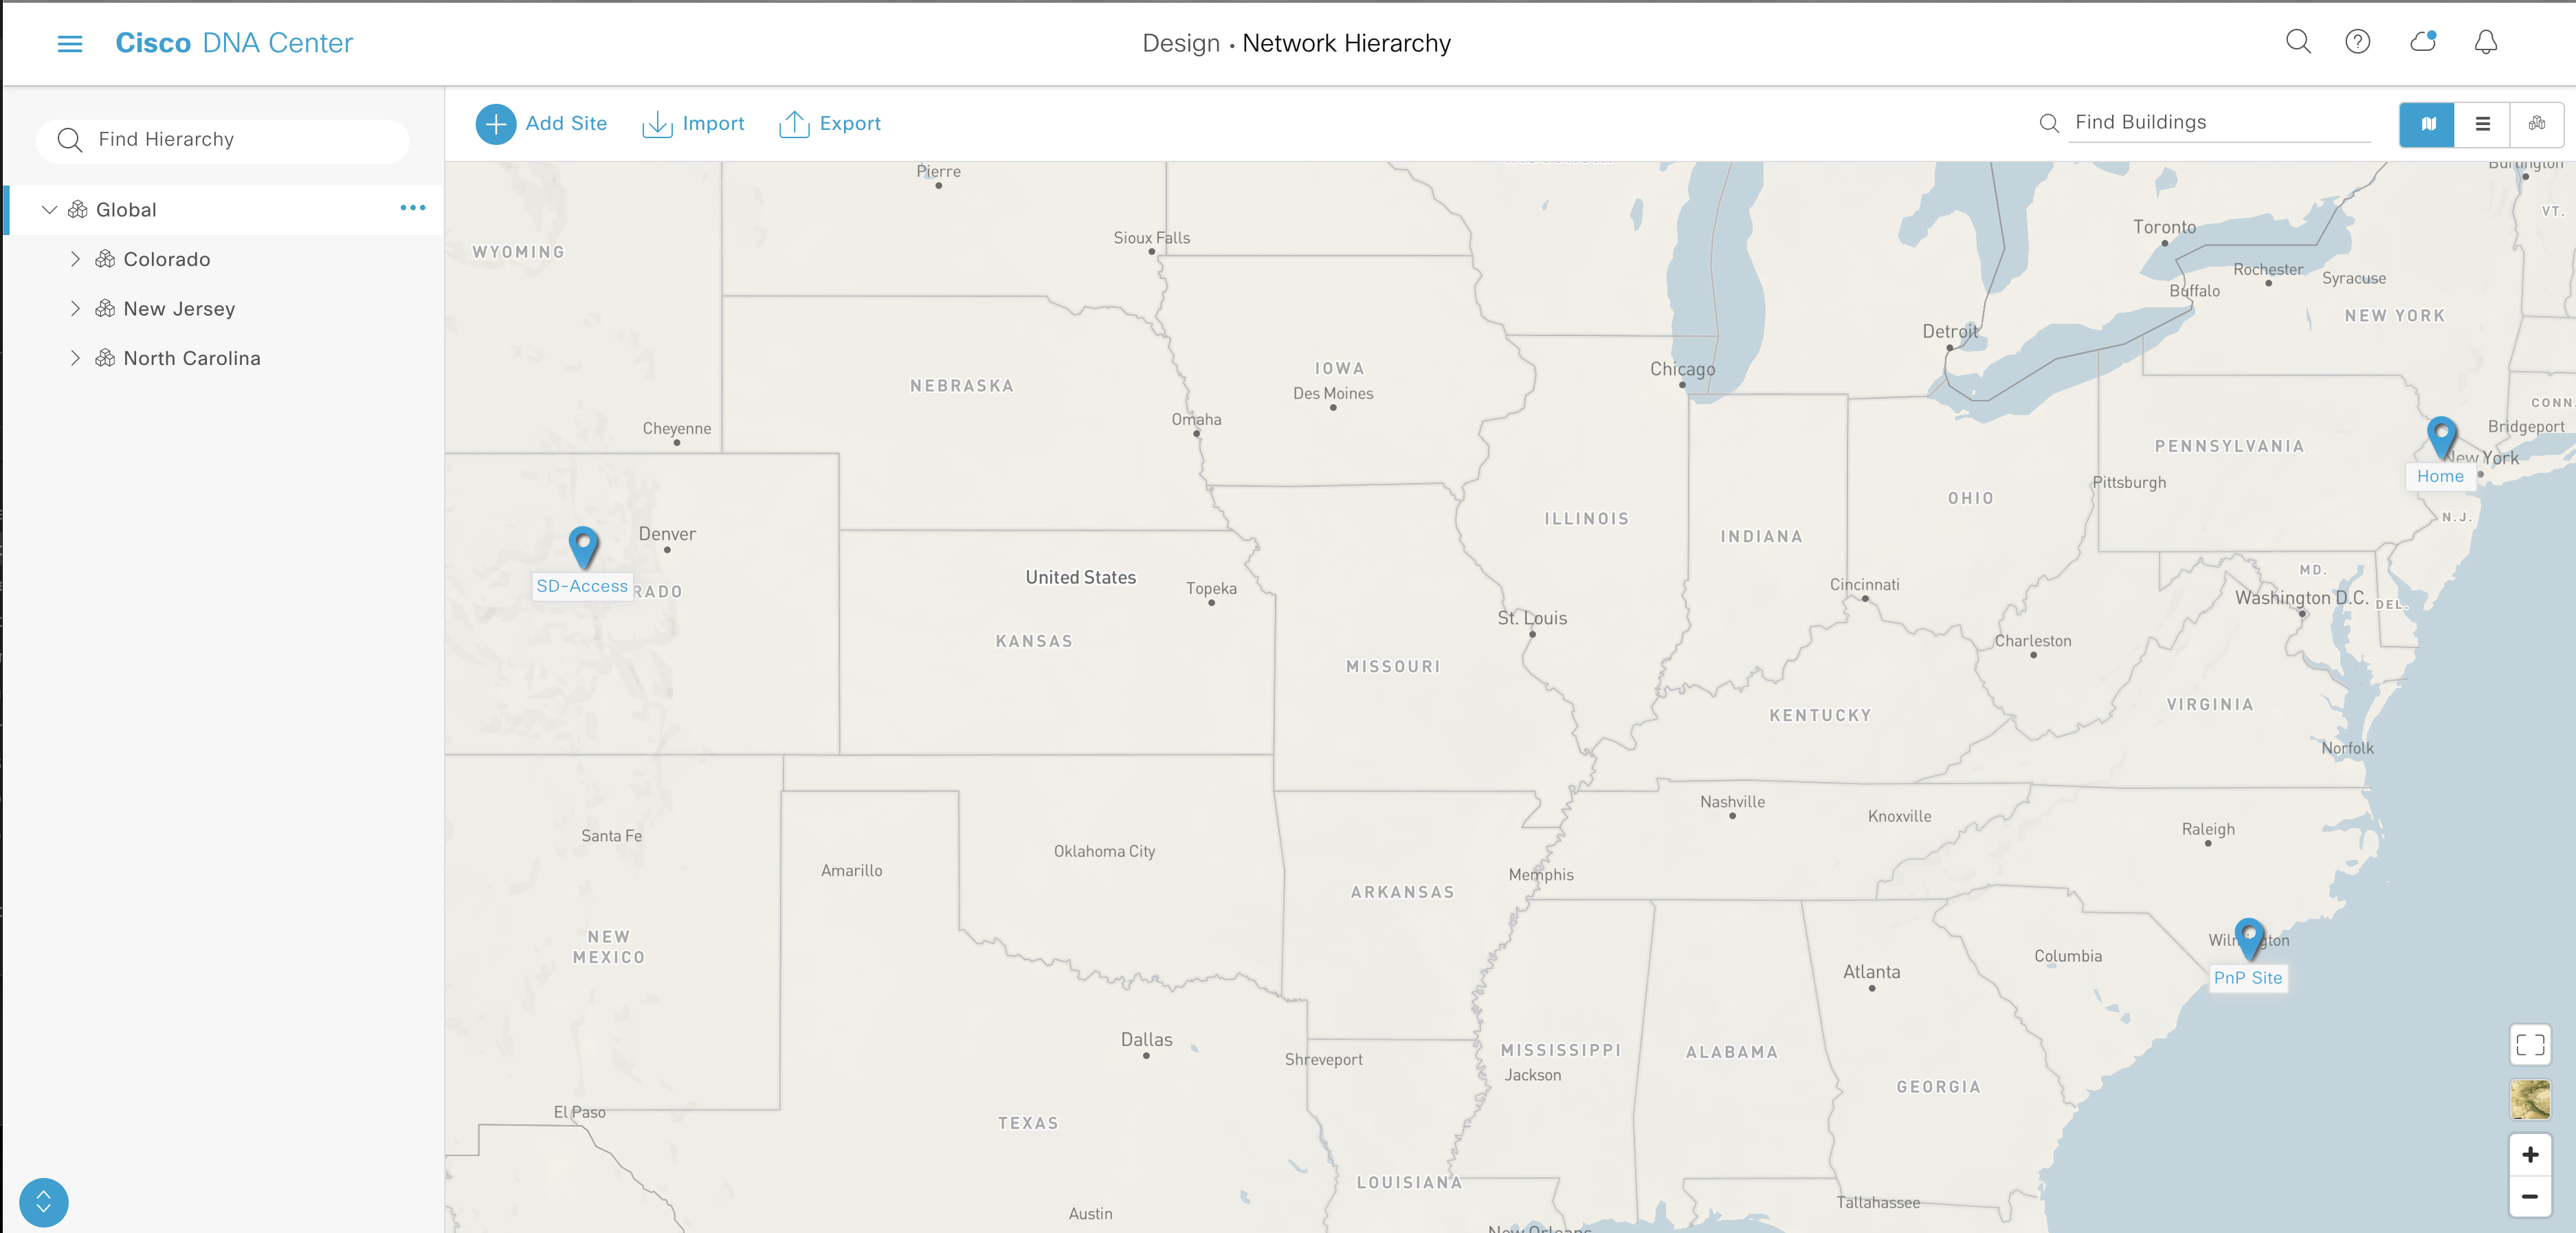Toggle map fullscreen mode icon
Screen dimensions: 2576x1233
pos(2530,1045)
